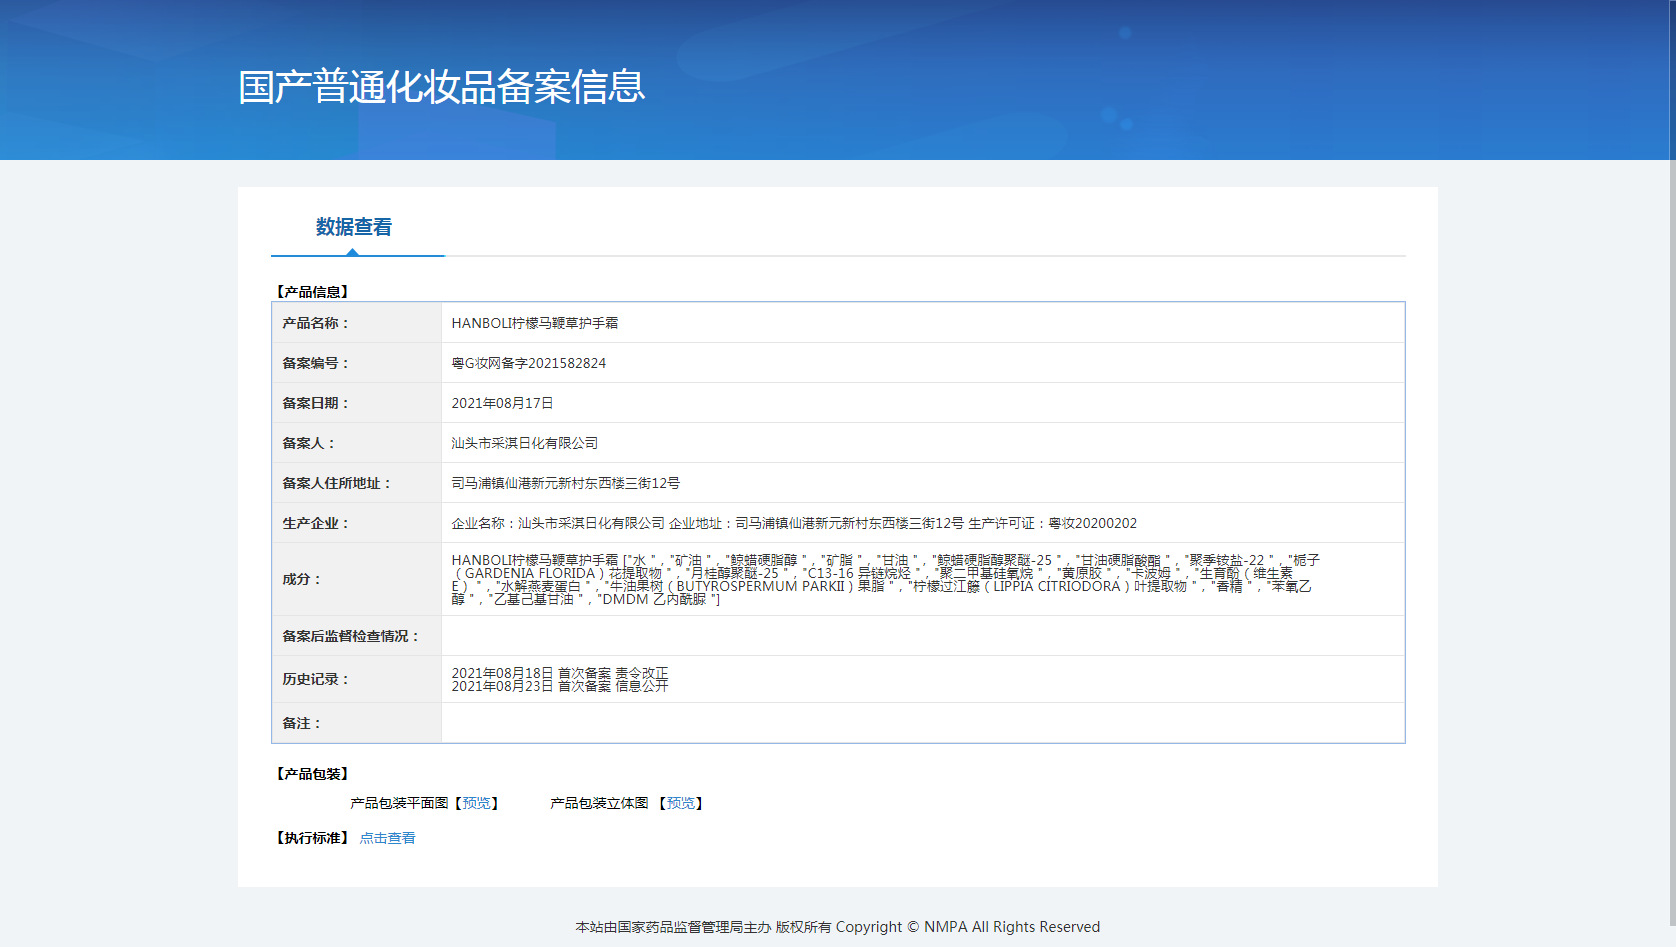Select the 企业名称 text in 生产企业 row

pos(558,523)
